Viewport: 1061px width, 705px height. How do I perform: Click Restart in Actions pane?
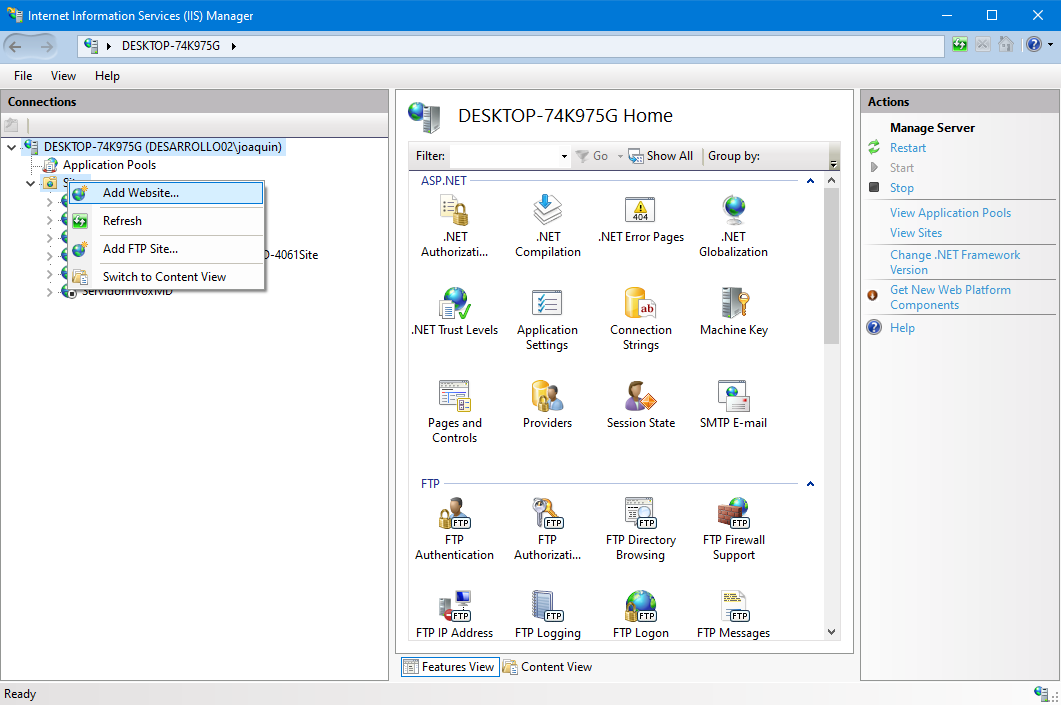(x=907, y=147)
